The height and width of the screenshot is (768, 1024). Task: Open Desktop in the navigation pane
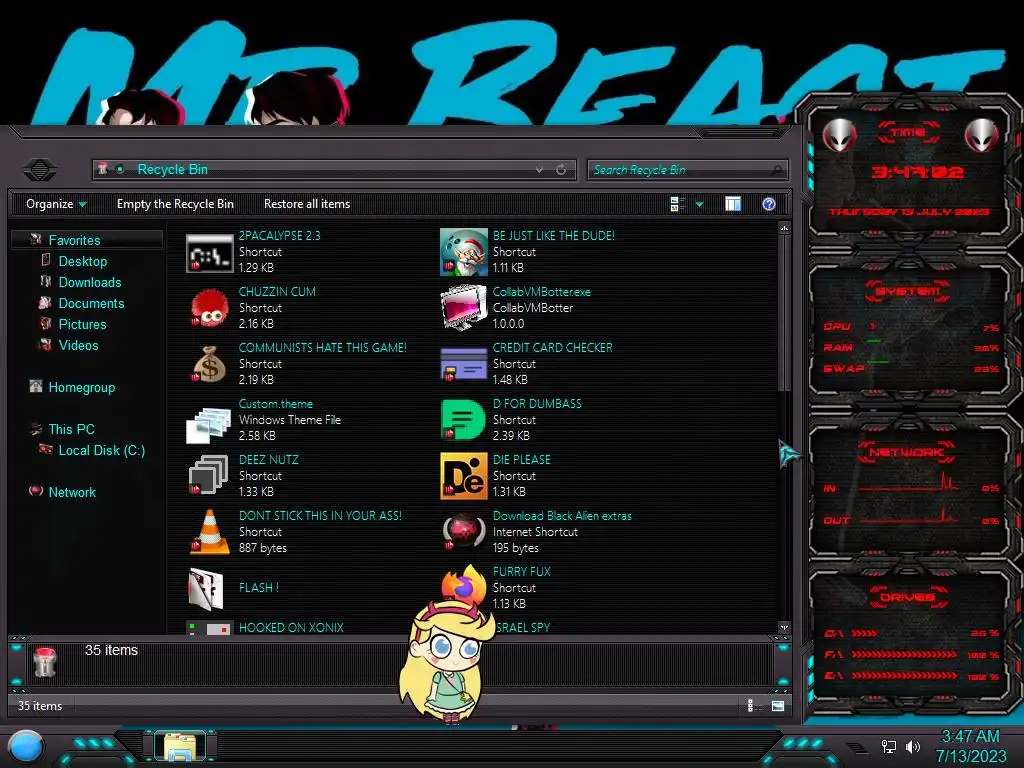pos(83,261)
